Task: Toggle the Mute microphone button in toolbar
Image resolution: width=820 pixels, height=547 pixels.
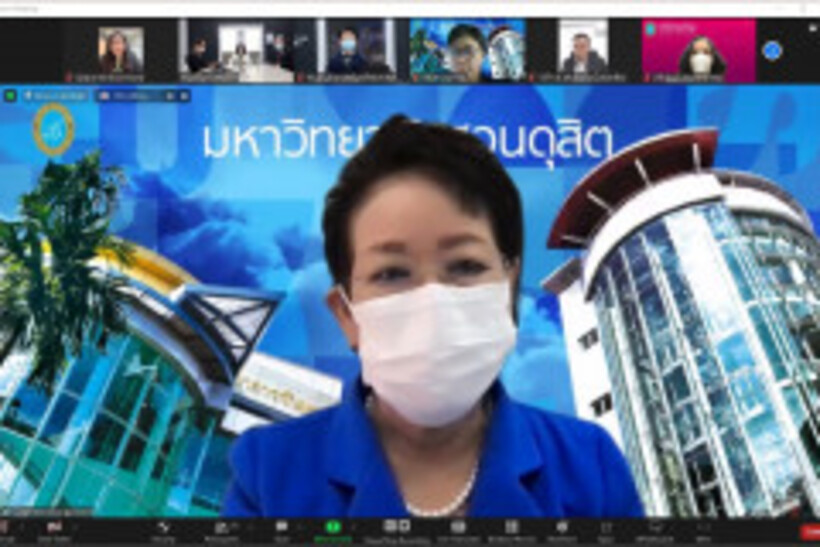Action: coord(4,530)
